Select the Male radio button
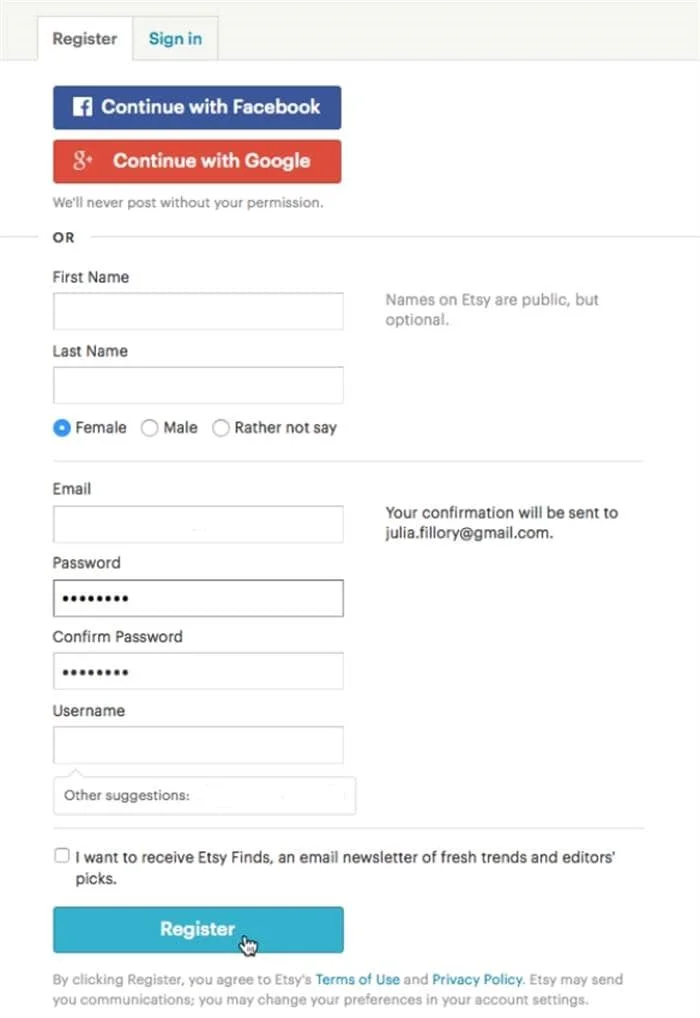Screen dimensions: 700x1018 pos(149,428)
